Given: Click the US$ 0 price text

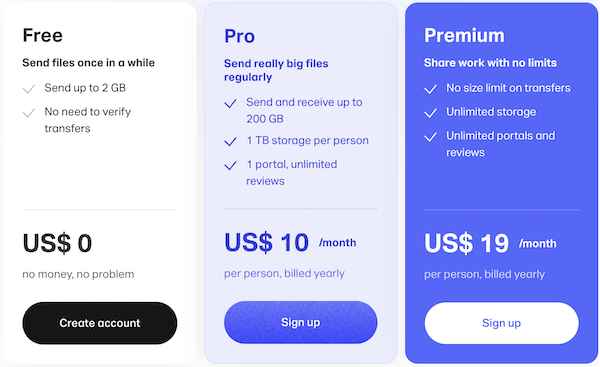Looking at the screenshot, I should (x=57, y=243).
